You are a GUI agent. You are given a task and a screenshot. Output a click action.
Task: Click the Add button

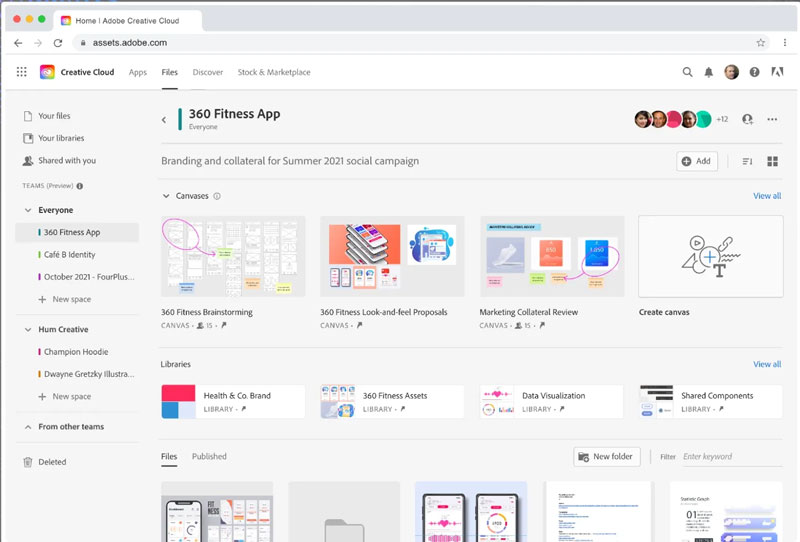point(697,161)
